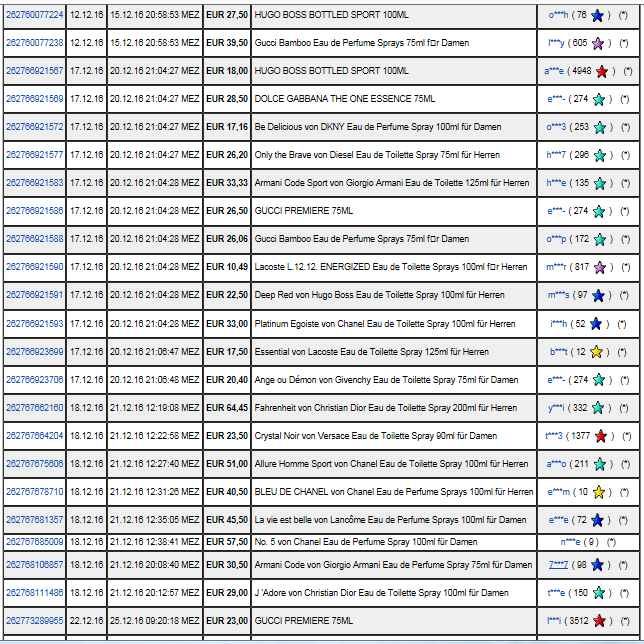Click the turquoise star beside buyer o***3
644x644 pixels.
pos(600,127)
